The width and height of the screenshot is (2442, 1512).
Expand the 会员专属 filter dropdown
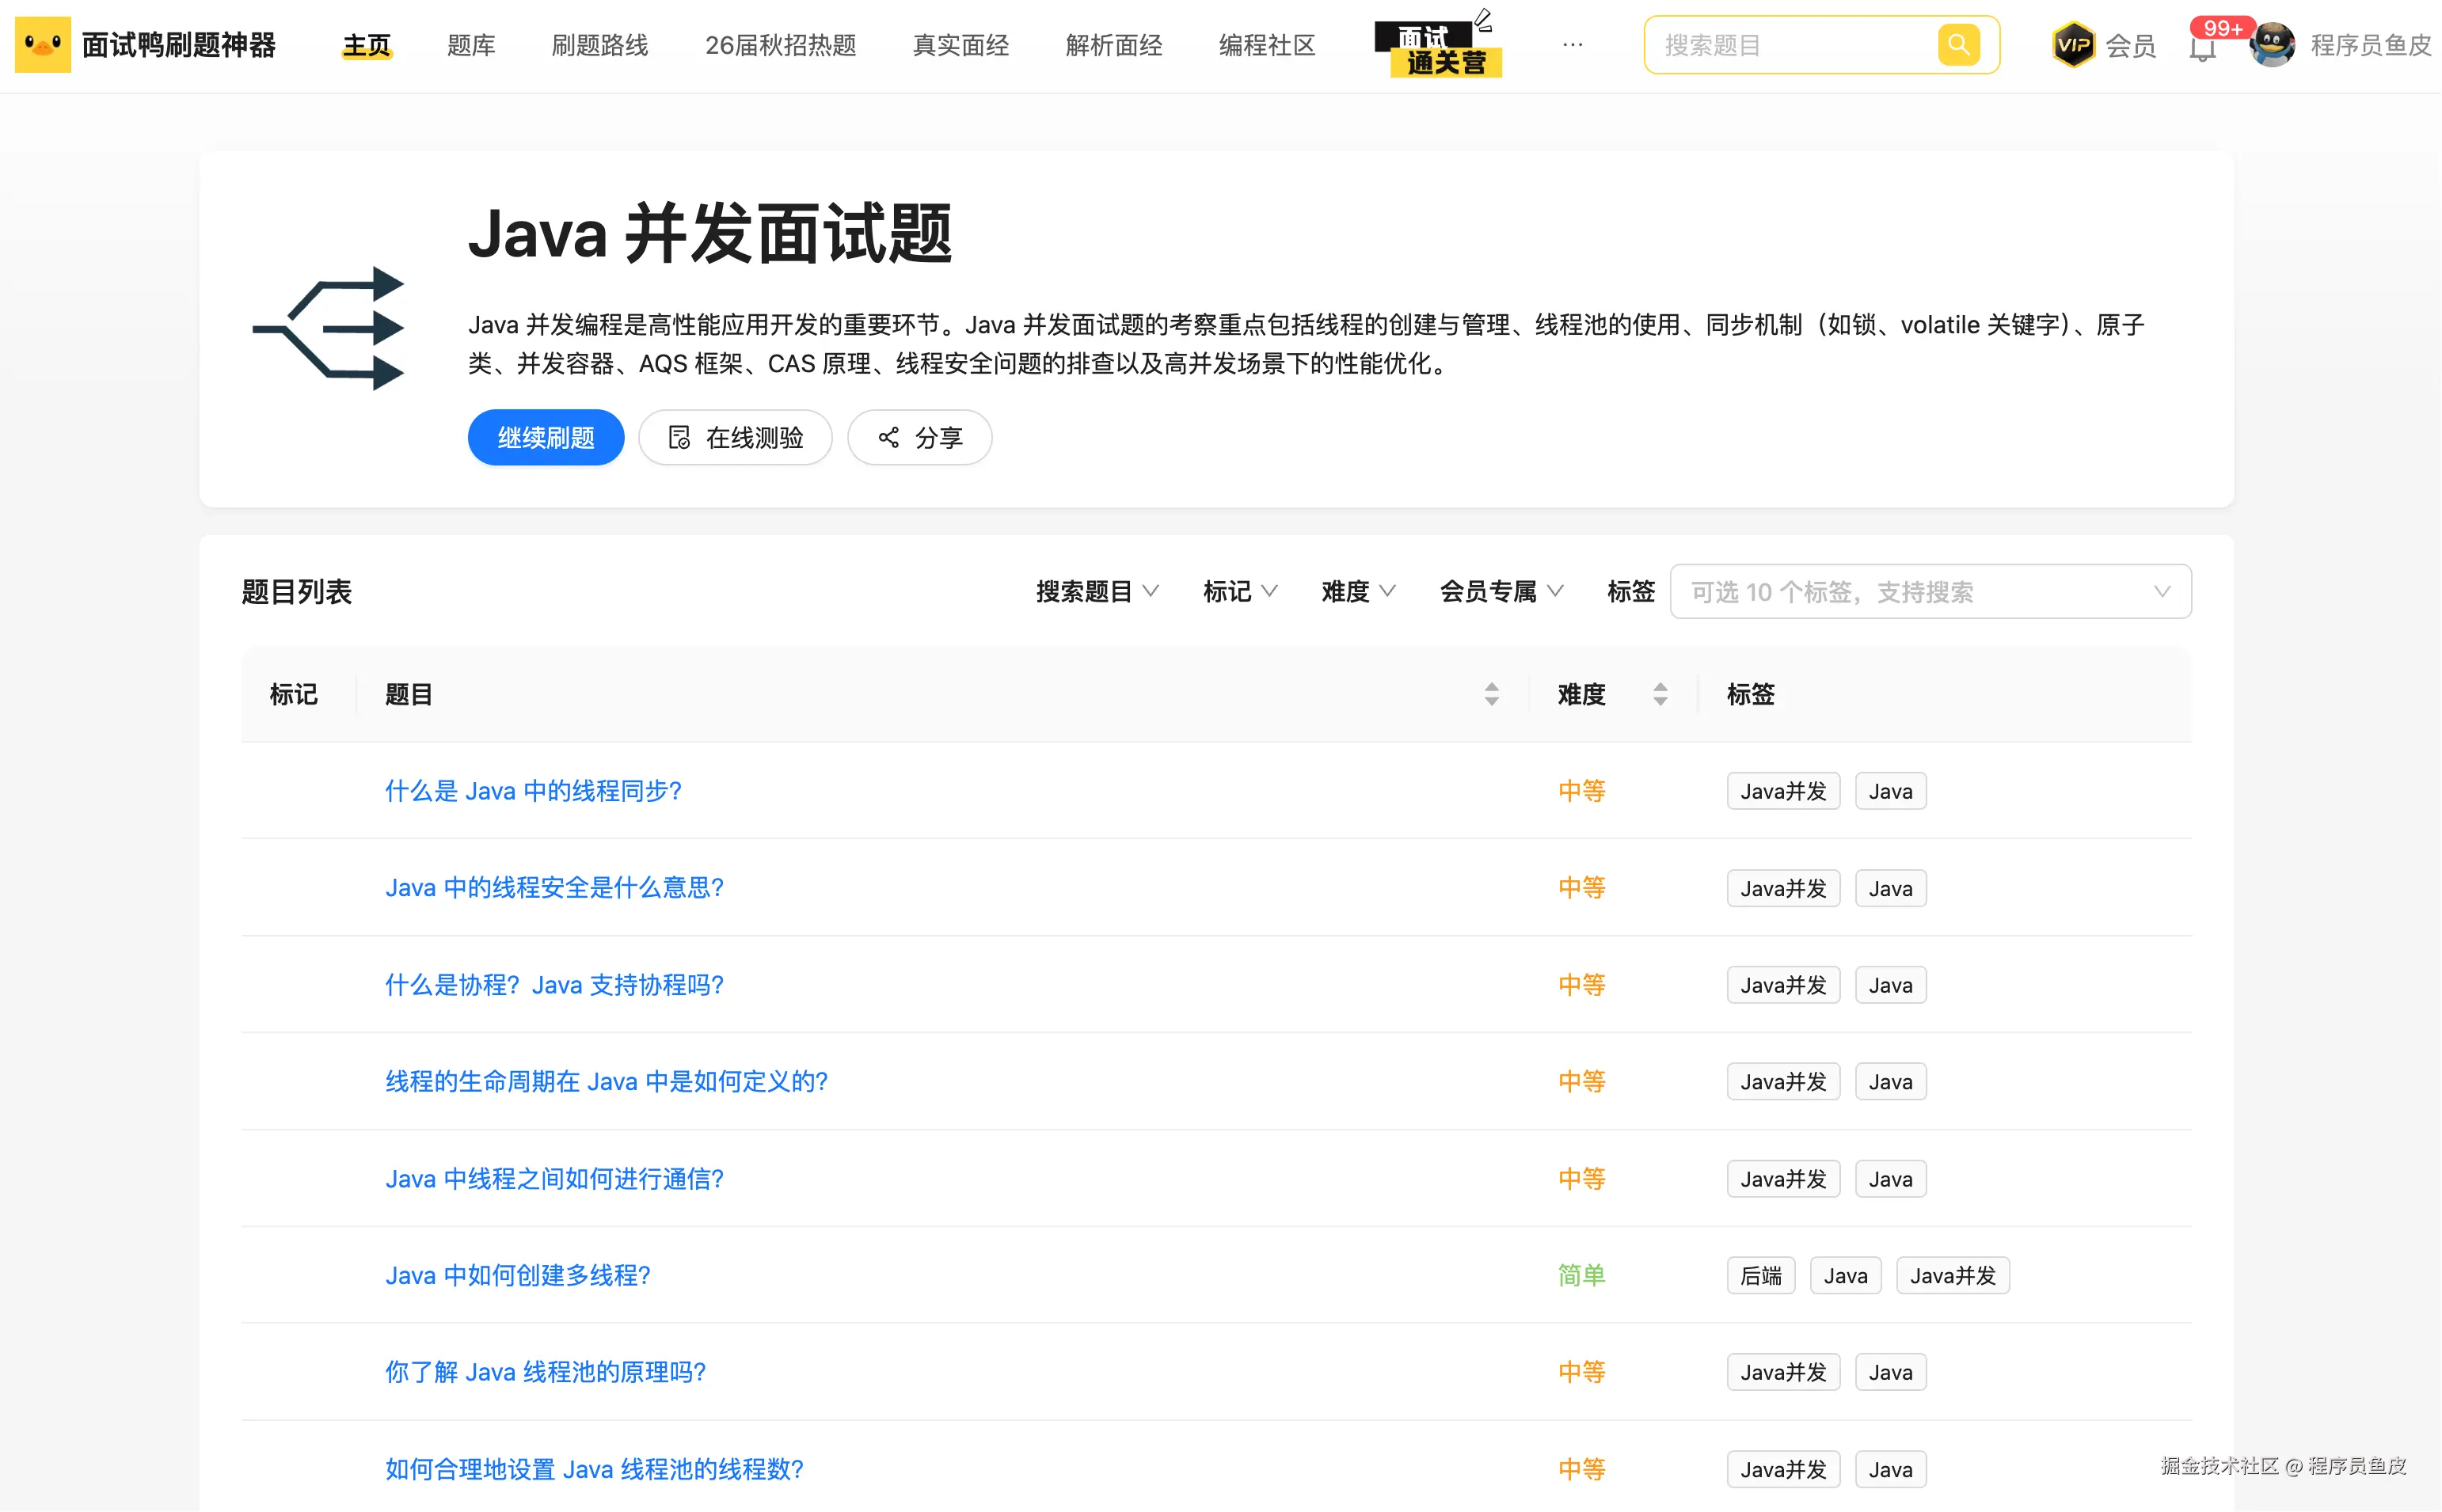click(x=1500, y=592)
